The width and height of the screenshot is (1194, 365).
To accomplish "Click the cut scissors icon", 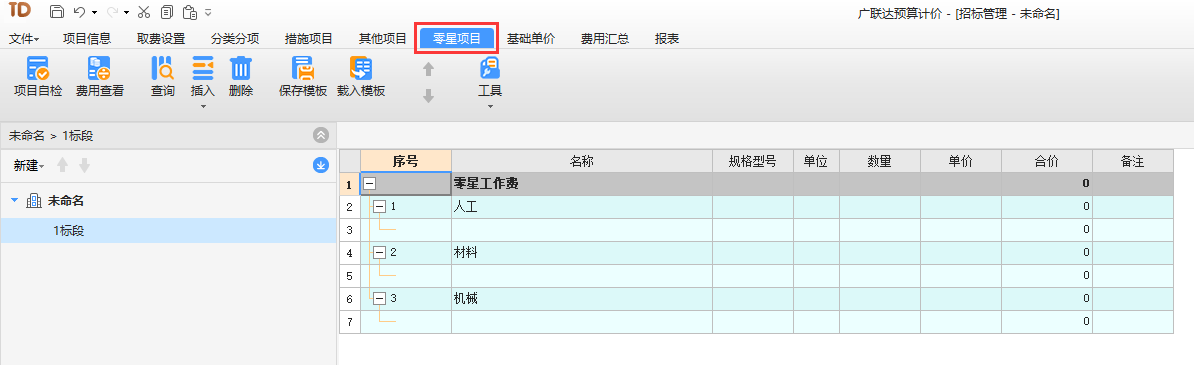I will tap(145, 12).
